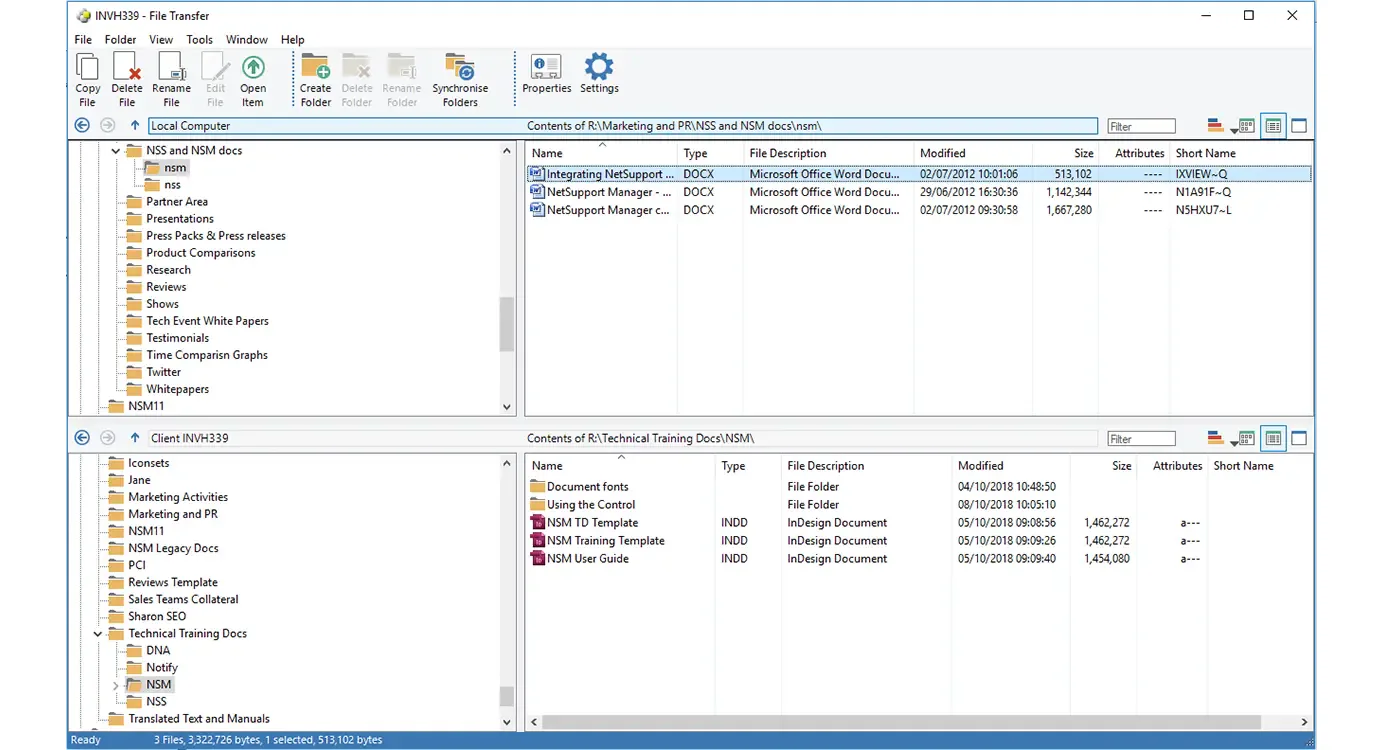Screen dimensions: 1383x750
Task: Select the Tech Event White Papers folder
Action: (207, 321)
